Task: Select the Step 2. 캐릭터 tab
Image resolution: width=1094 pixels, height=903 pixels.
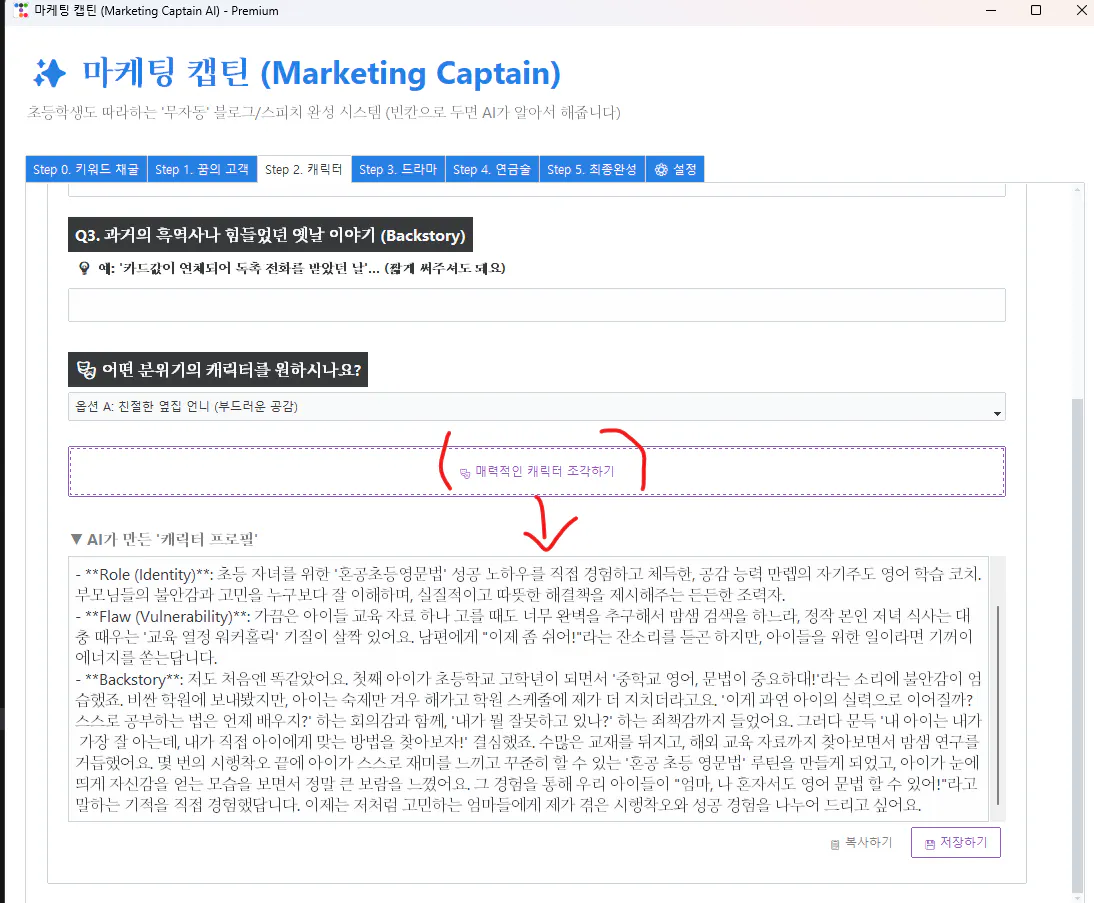Action: pyautogui.click(x=304, y=169)
